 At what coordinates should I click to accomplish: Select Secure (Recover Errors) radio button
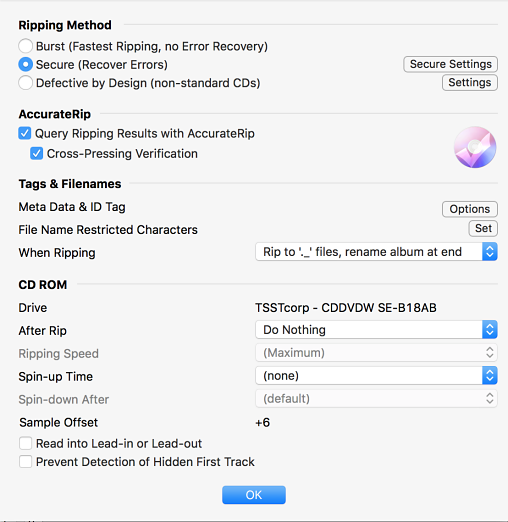tap(26, 64)
